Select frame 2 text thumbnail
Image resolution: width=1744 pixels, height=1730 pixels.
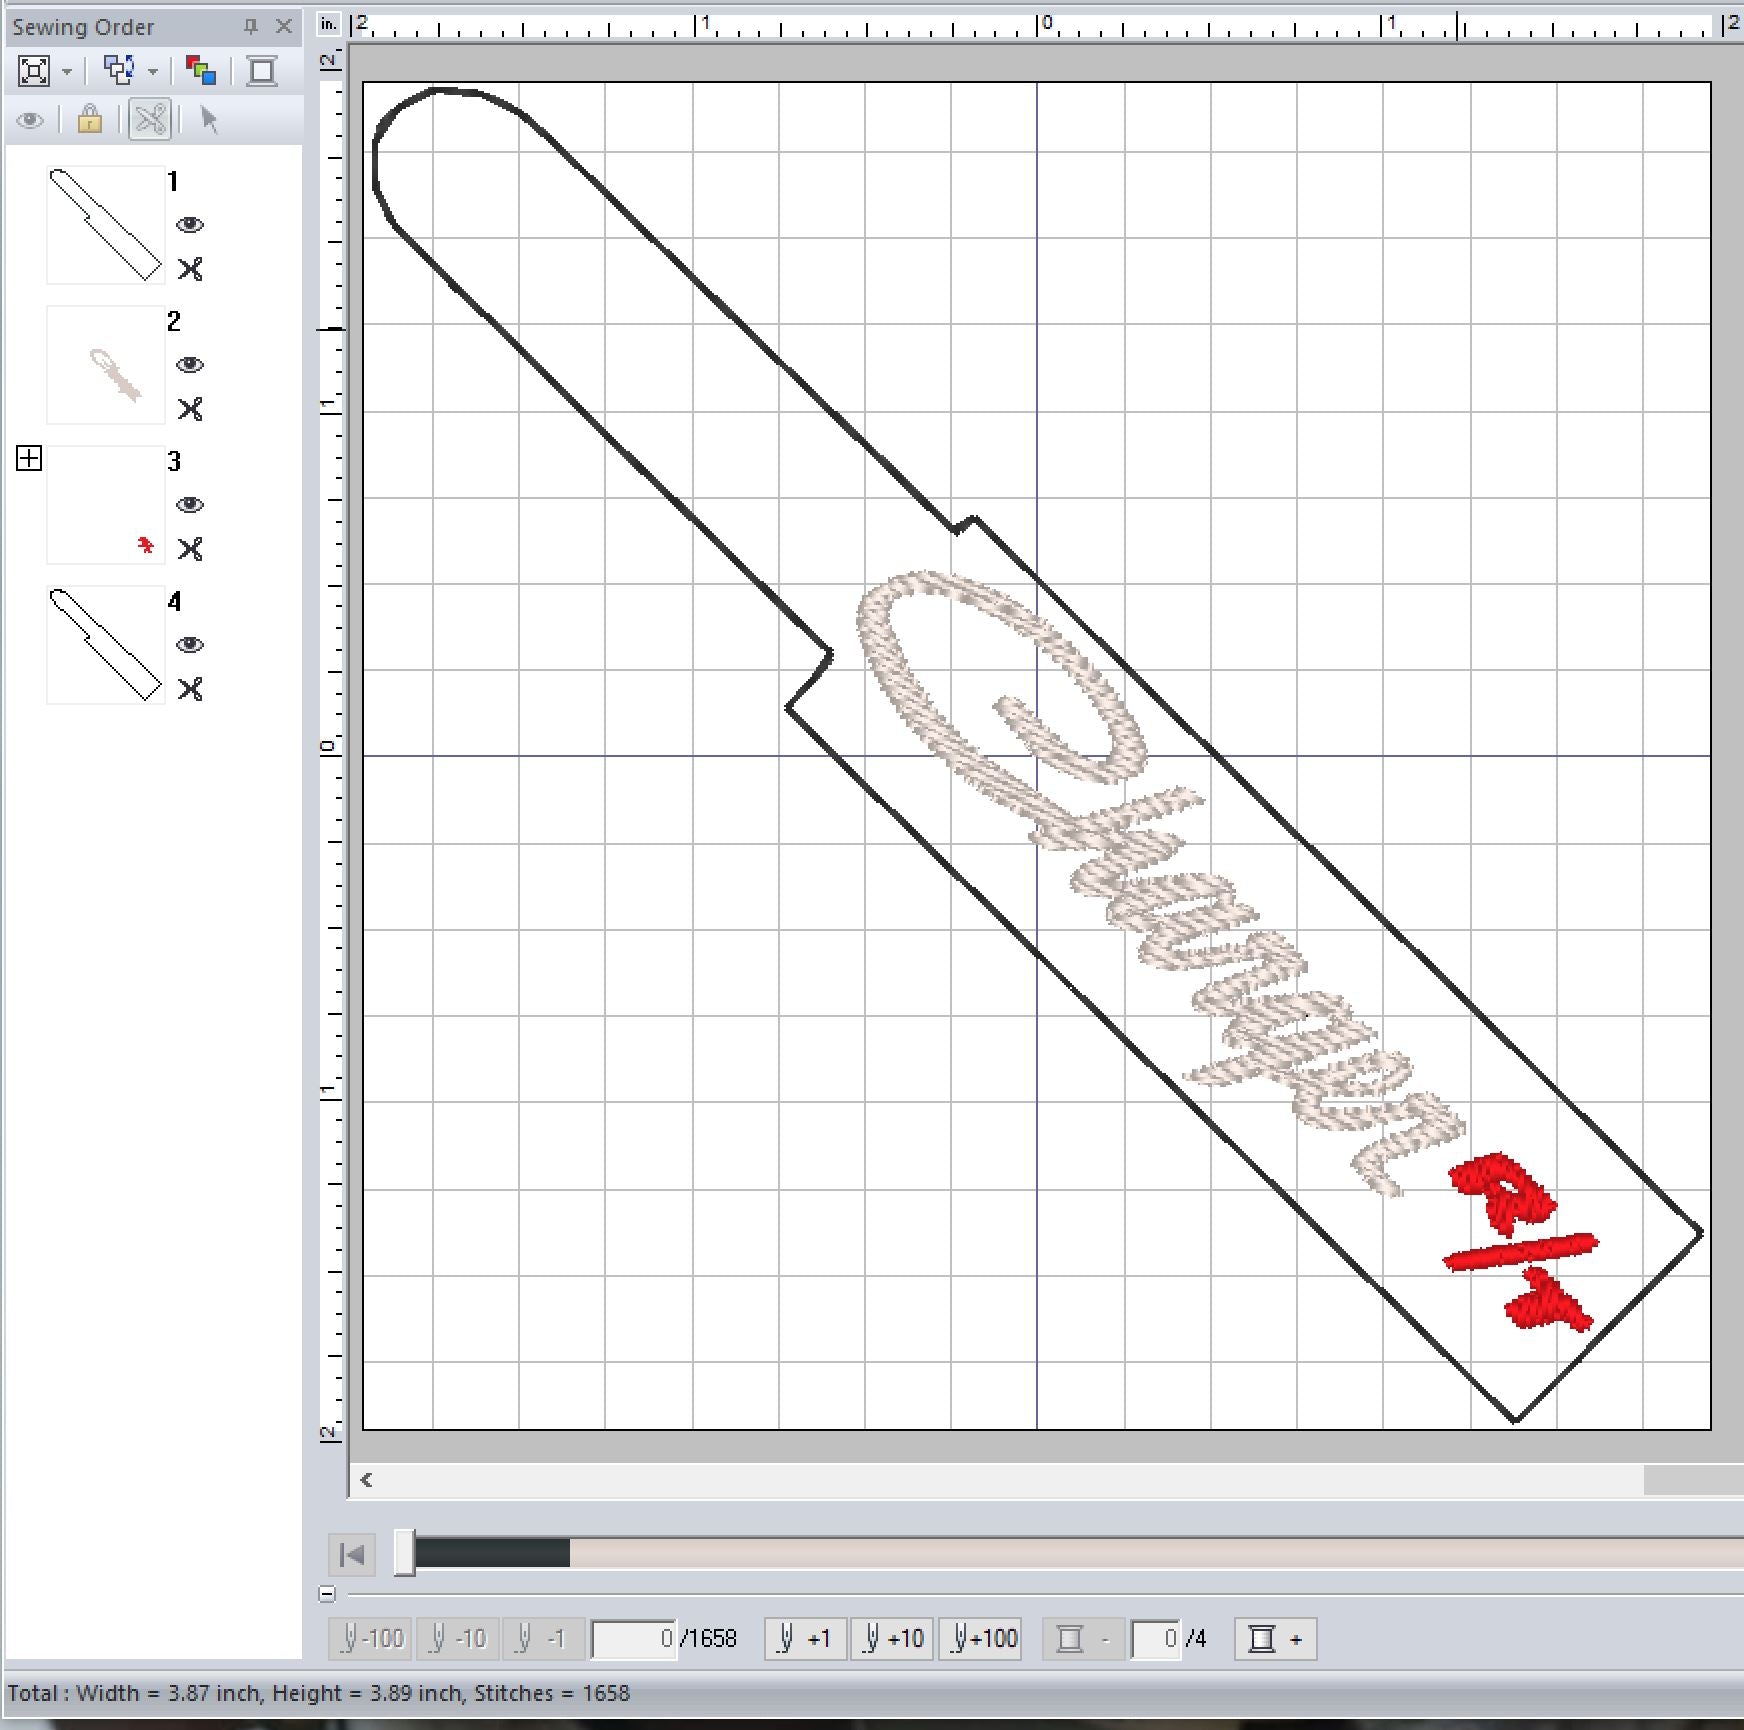pos(106,365)
